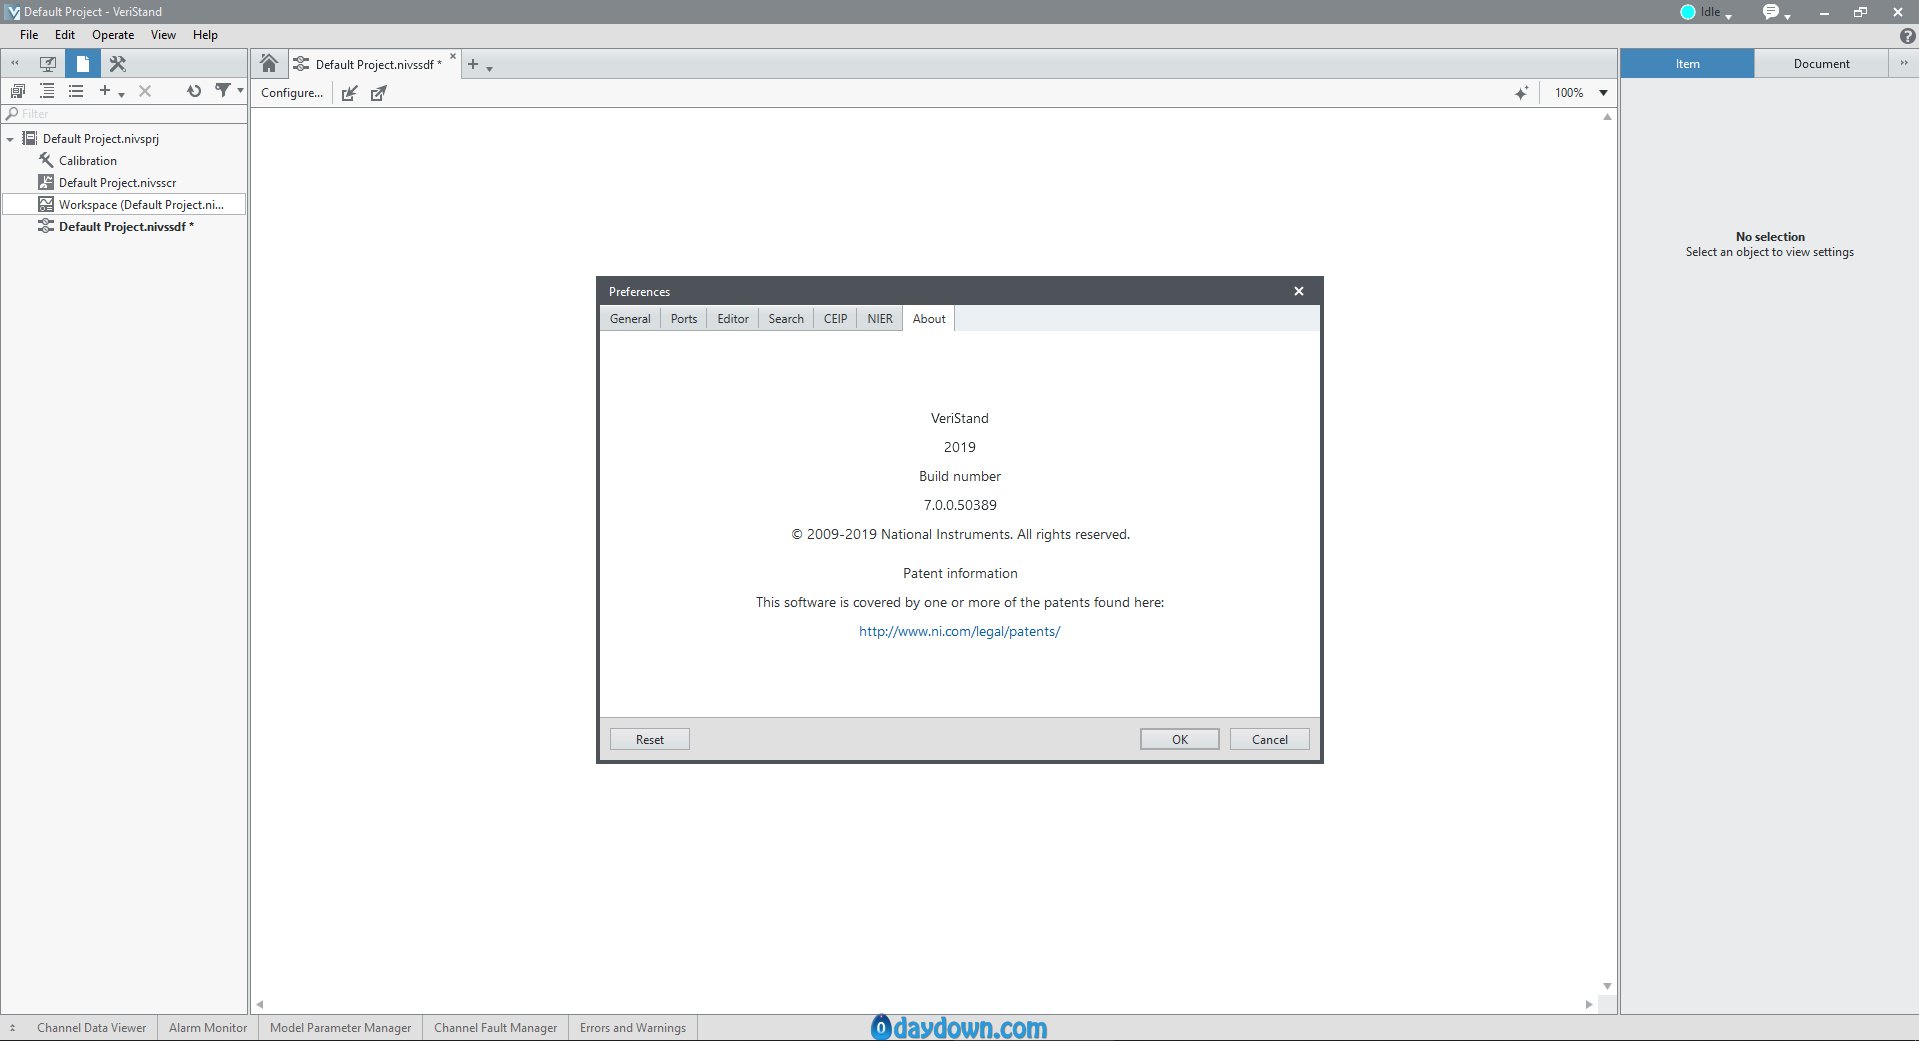Open the Ports tab in Preferences

click(x=684, y=319)
